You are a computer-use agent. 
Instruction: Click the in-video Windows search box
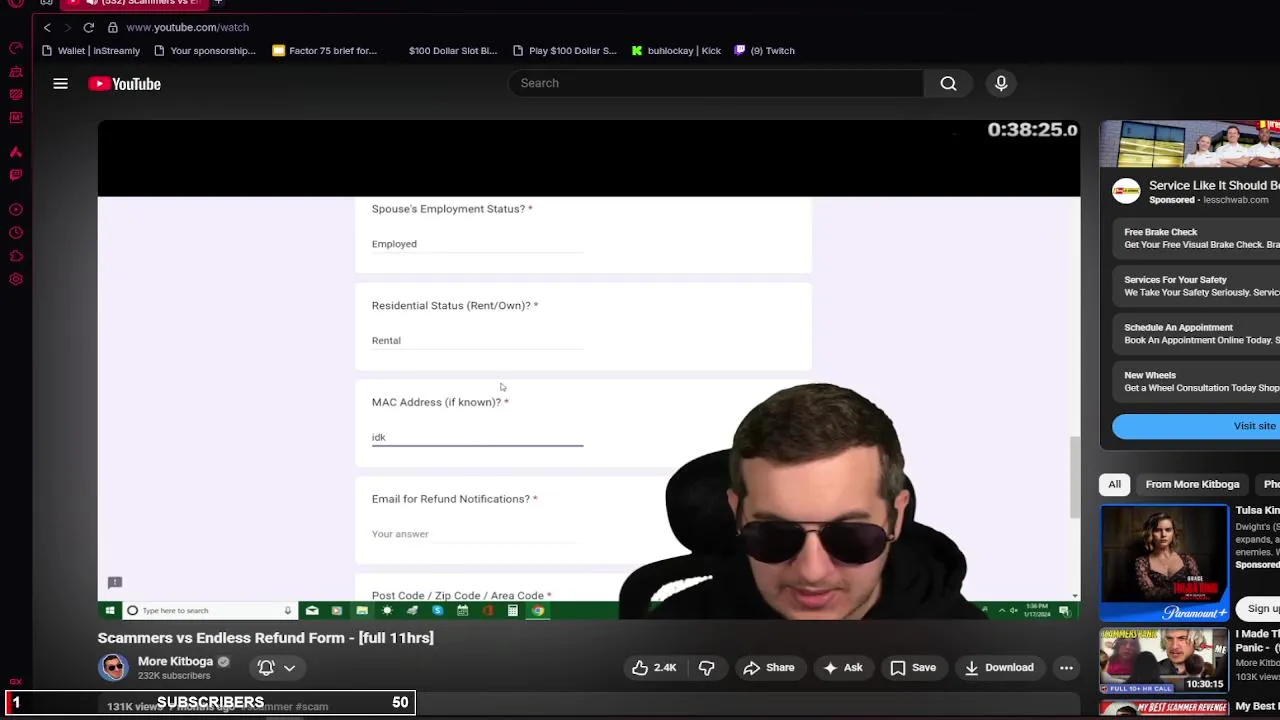(208, 610)
